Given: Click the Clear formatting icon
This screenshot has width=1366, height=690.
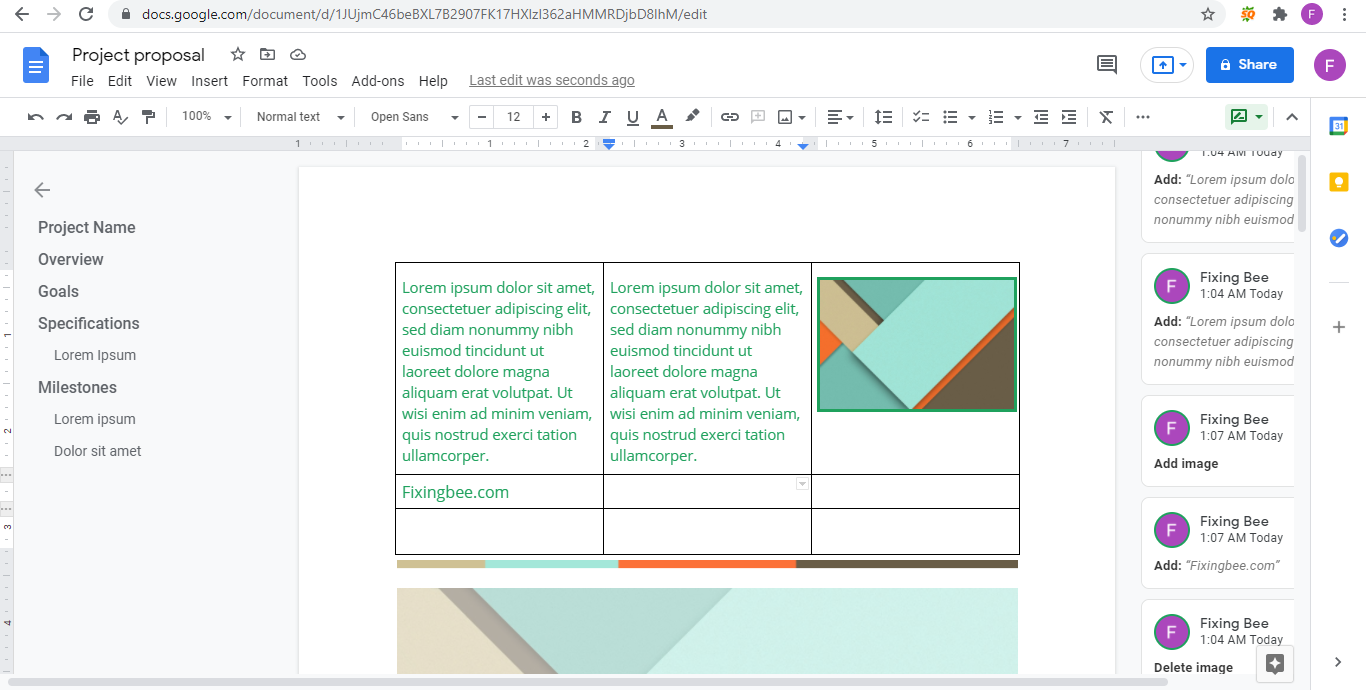Looking at the screenshot, I should point(1106,117).
